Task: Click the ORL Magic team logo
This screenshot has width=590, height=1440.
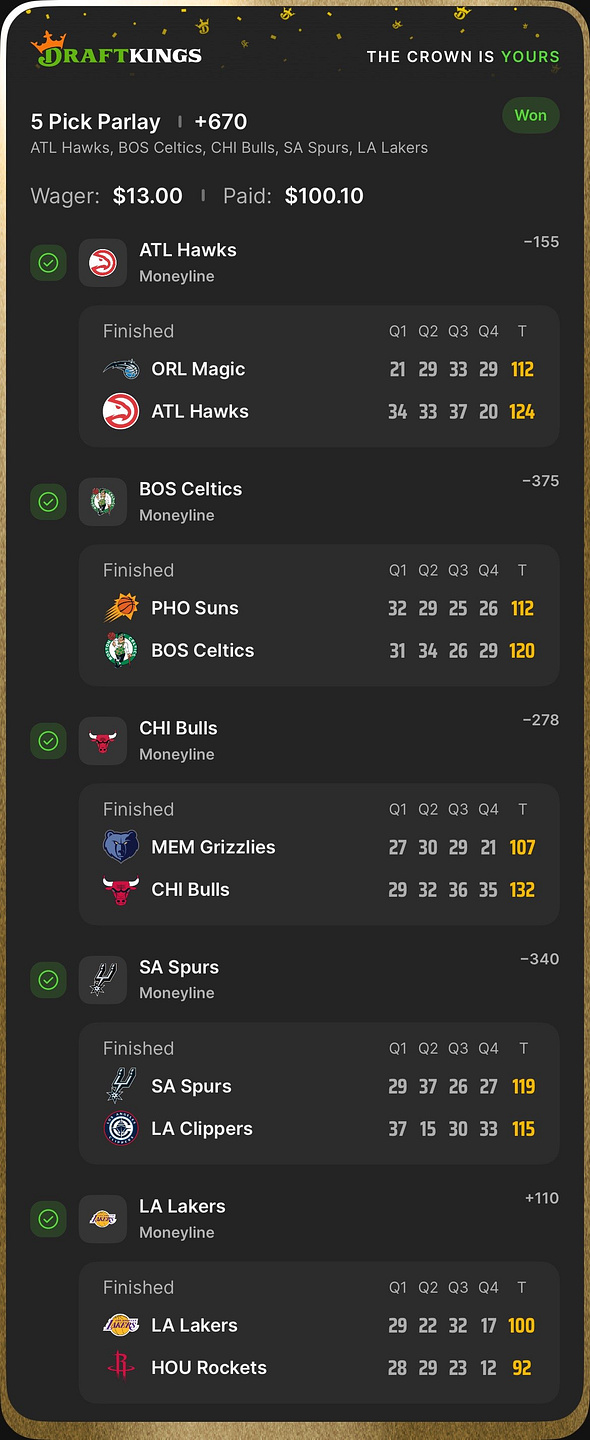Action: [121, 369]
